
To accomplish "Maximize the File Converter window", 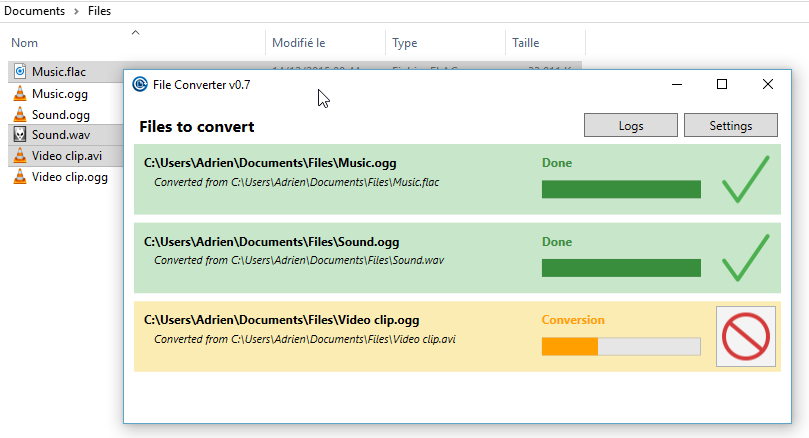I will pos(722,85).
